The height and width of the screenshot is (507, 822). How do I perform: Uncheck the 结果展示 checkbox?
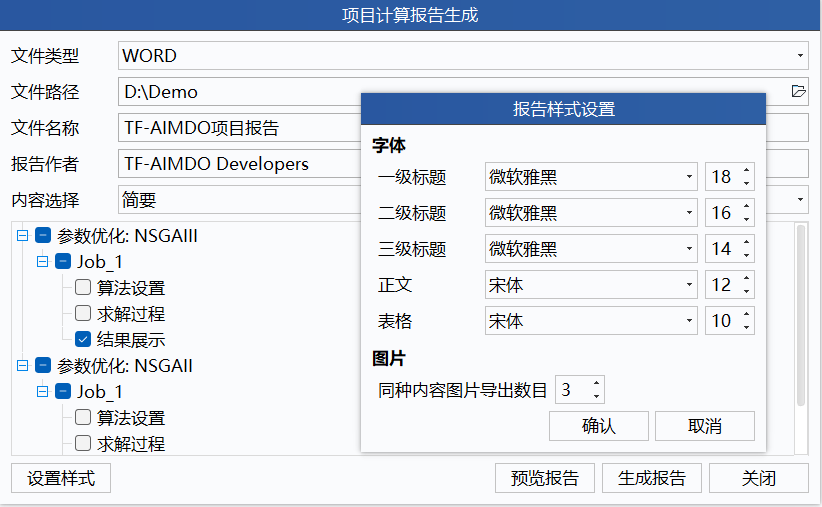click(x=83, y=340)
